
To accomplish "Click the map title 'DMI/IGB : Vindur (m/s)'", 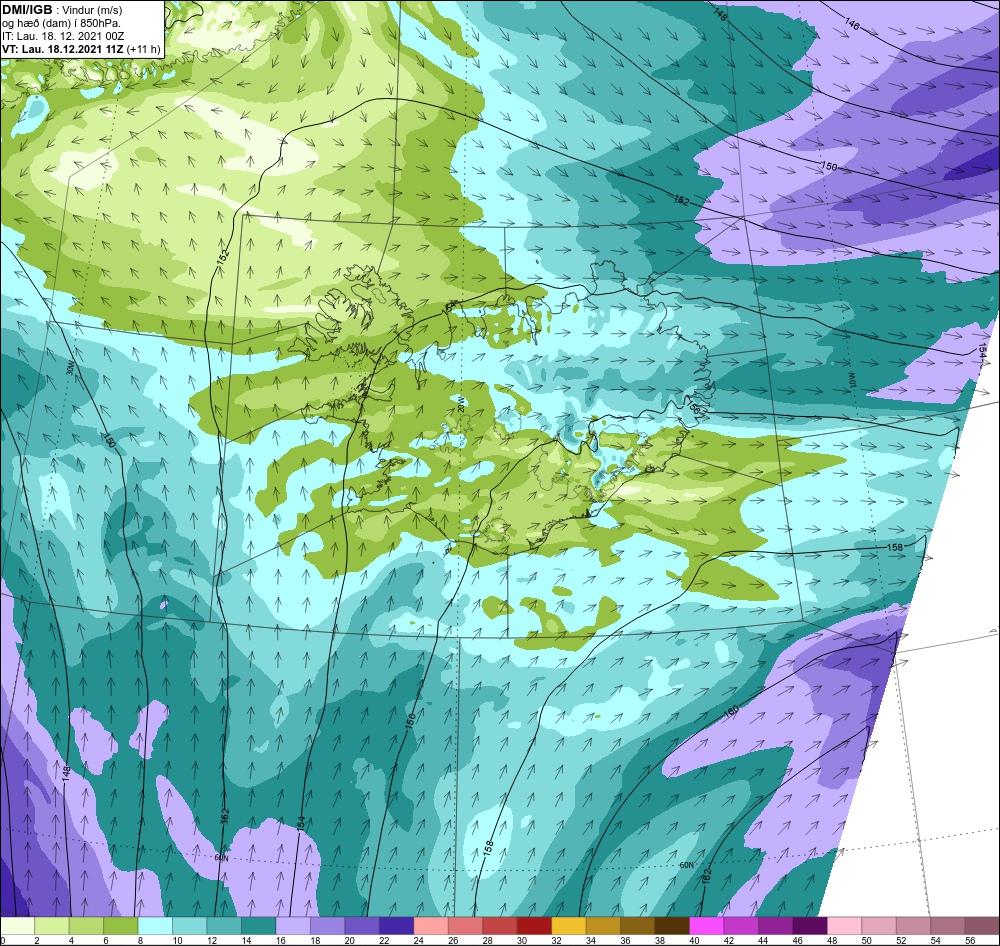I will point(62,10).
